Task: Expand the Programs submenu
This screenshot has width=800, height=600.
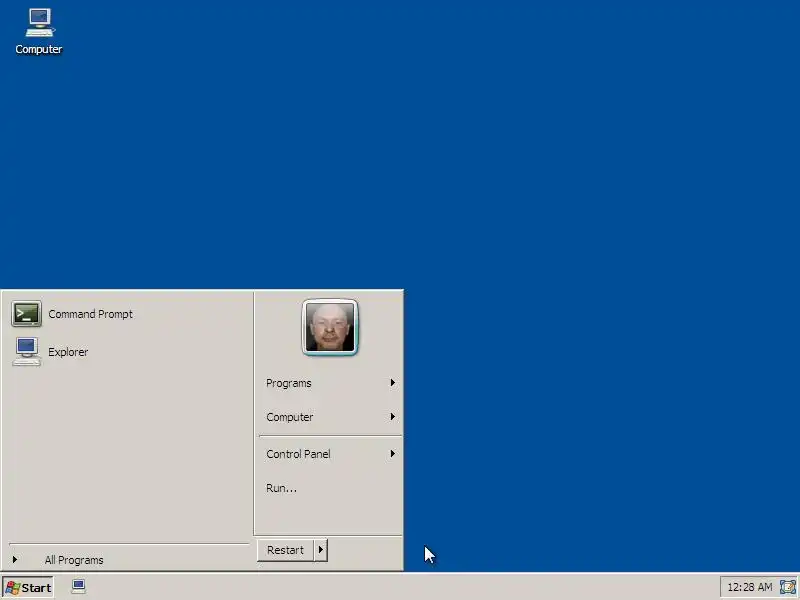Action: [330, 383]
